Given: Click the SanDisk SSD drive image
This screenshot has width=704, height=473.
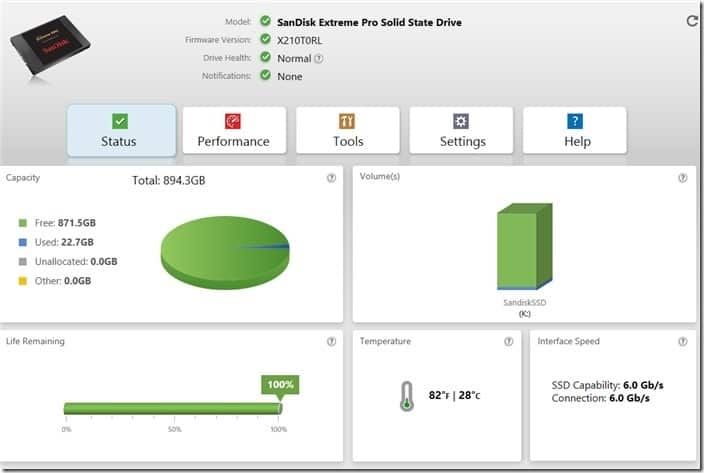Looking at the screenshot, I should pyautogui.click(x=50, y=46).
